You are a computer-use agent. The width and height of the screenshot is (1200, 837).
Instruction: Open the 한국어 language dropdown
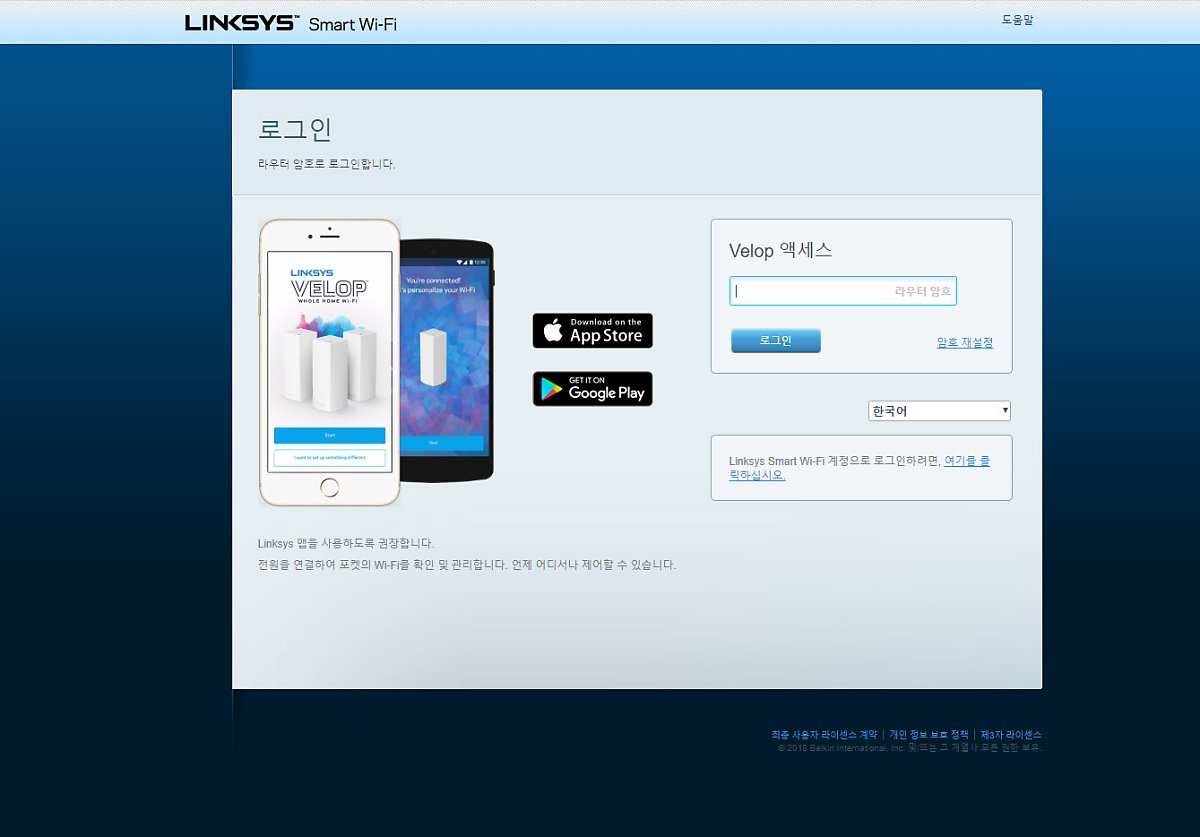(x=939, y=411)
